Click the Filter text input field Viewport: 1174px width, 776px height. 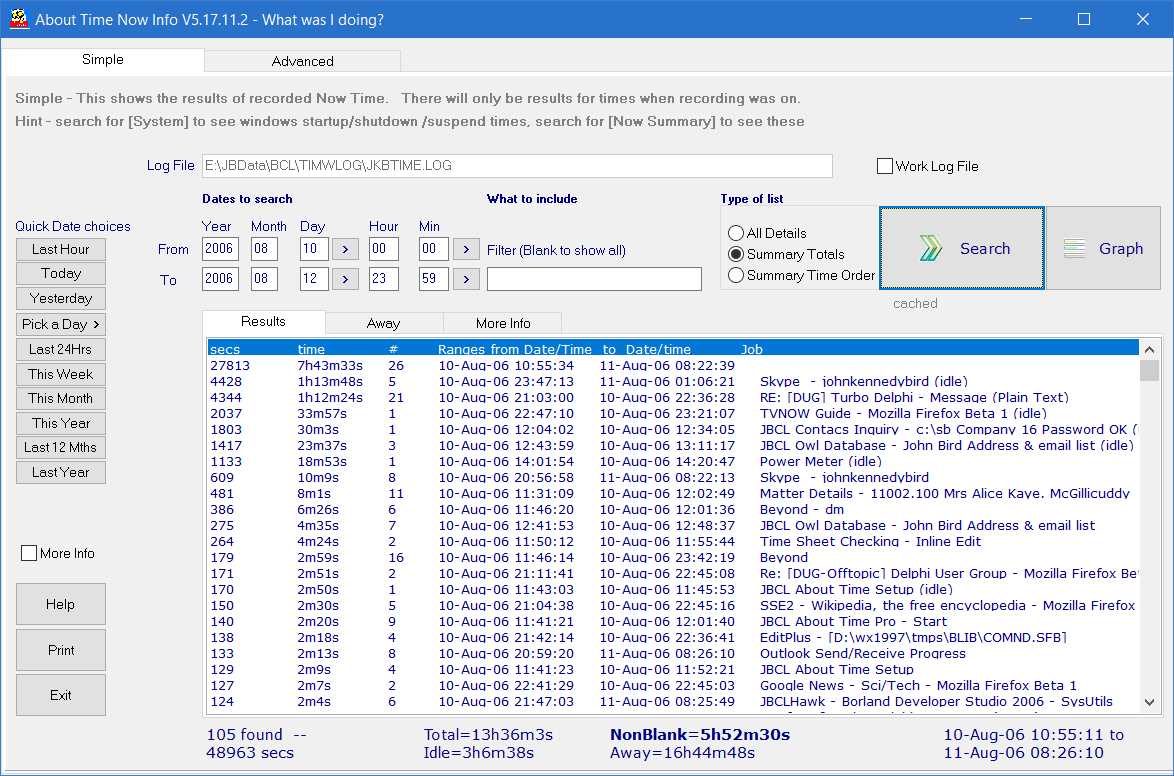tap(594, 279)
